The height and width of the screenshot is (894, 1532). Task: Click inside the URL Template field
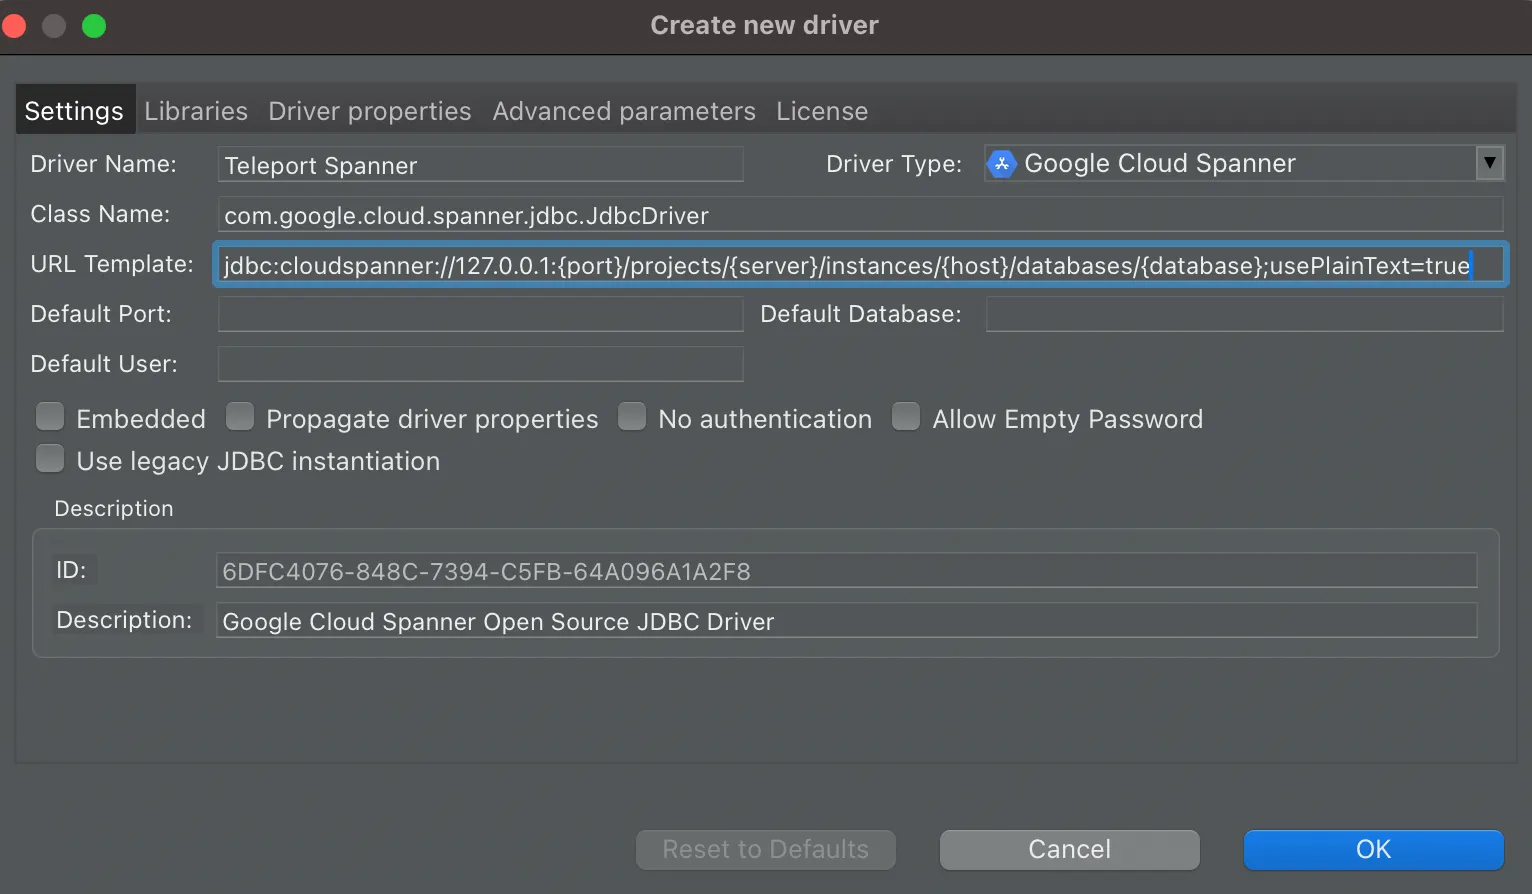coord(860,265)
